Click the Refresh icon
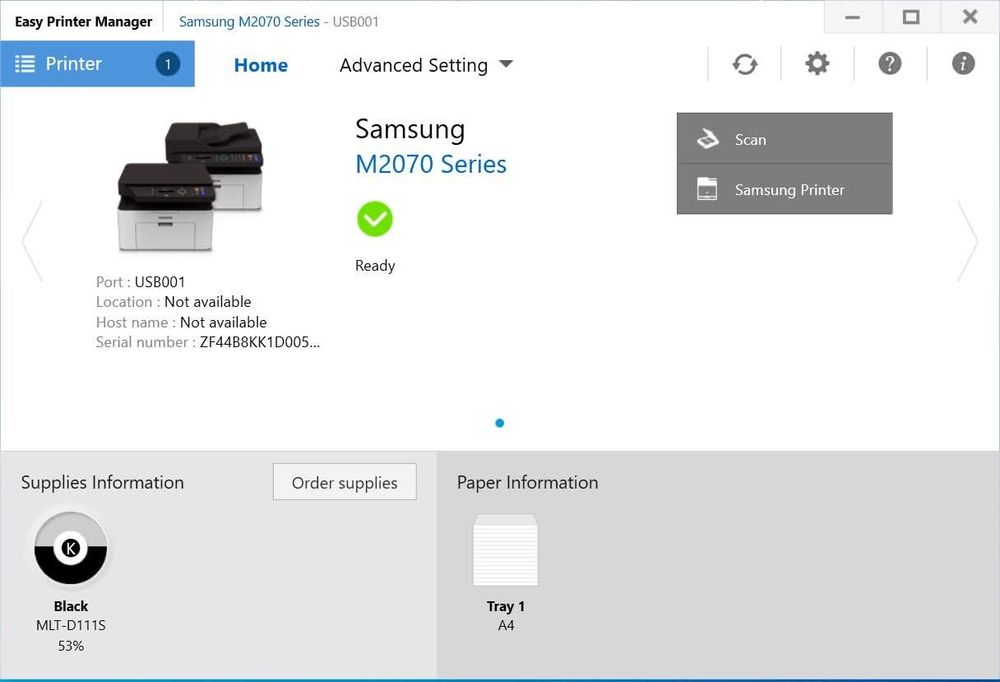Viewport: 1000px width, 682px height. click(x=744, y=64)
